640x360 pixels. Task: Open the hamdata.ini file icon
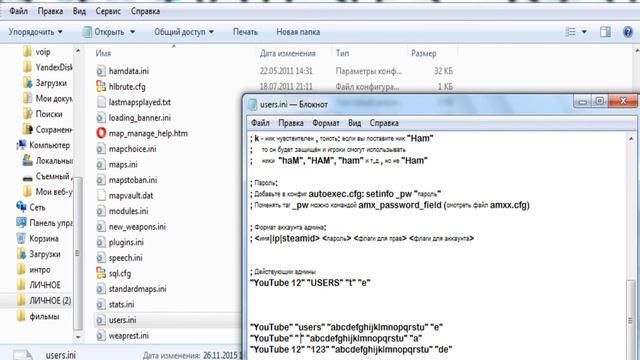(x=101, y=71)
